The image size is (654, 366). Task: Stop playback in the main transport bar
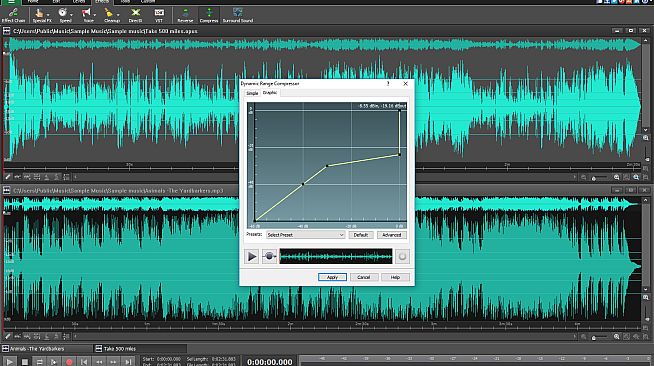[x=25, y=362]
